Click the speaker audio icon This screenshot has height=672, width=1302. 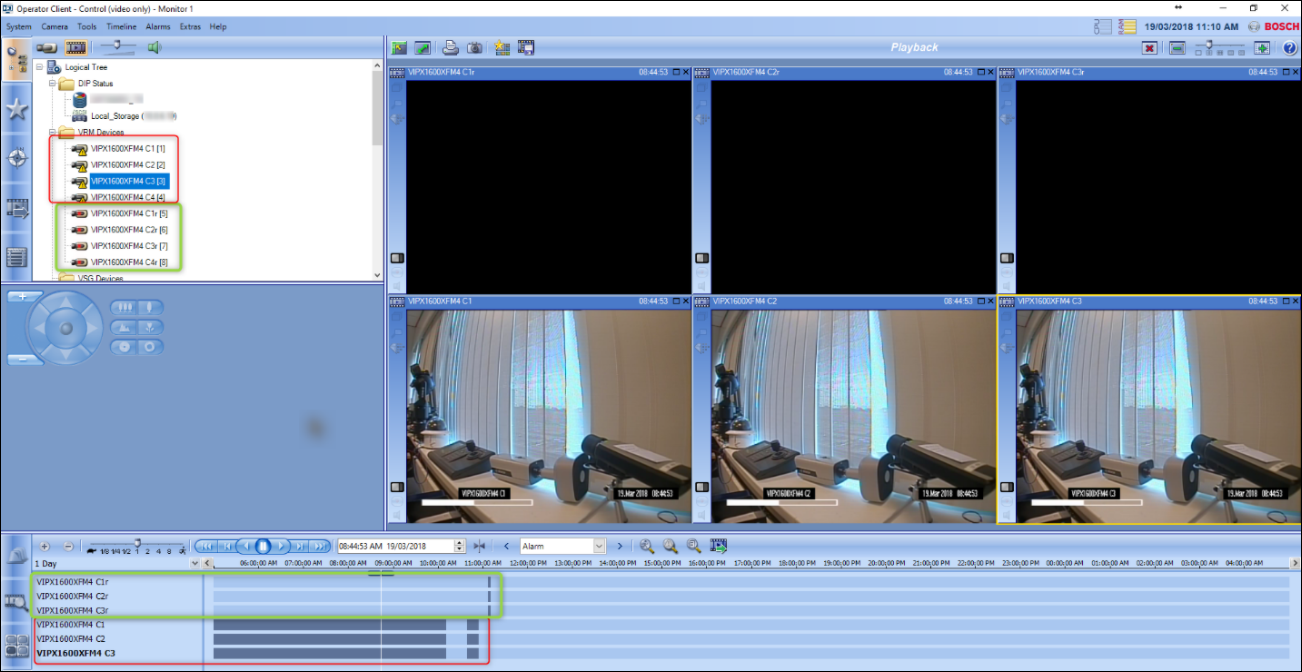click(x=155, y=47)
